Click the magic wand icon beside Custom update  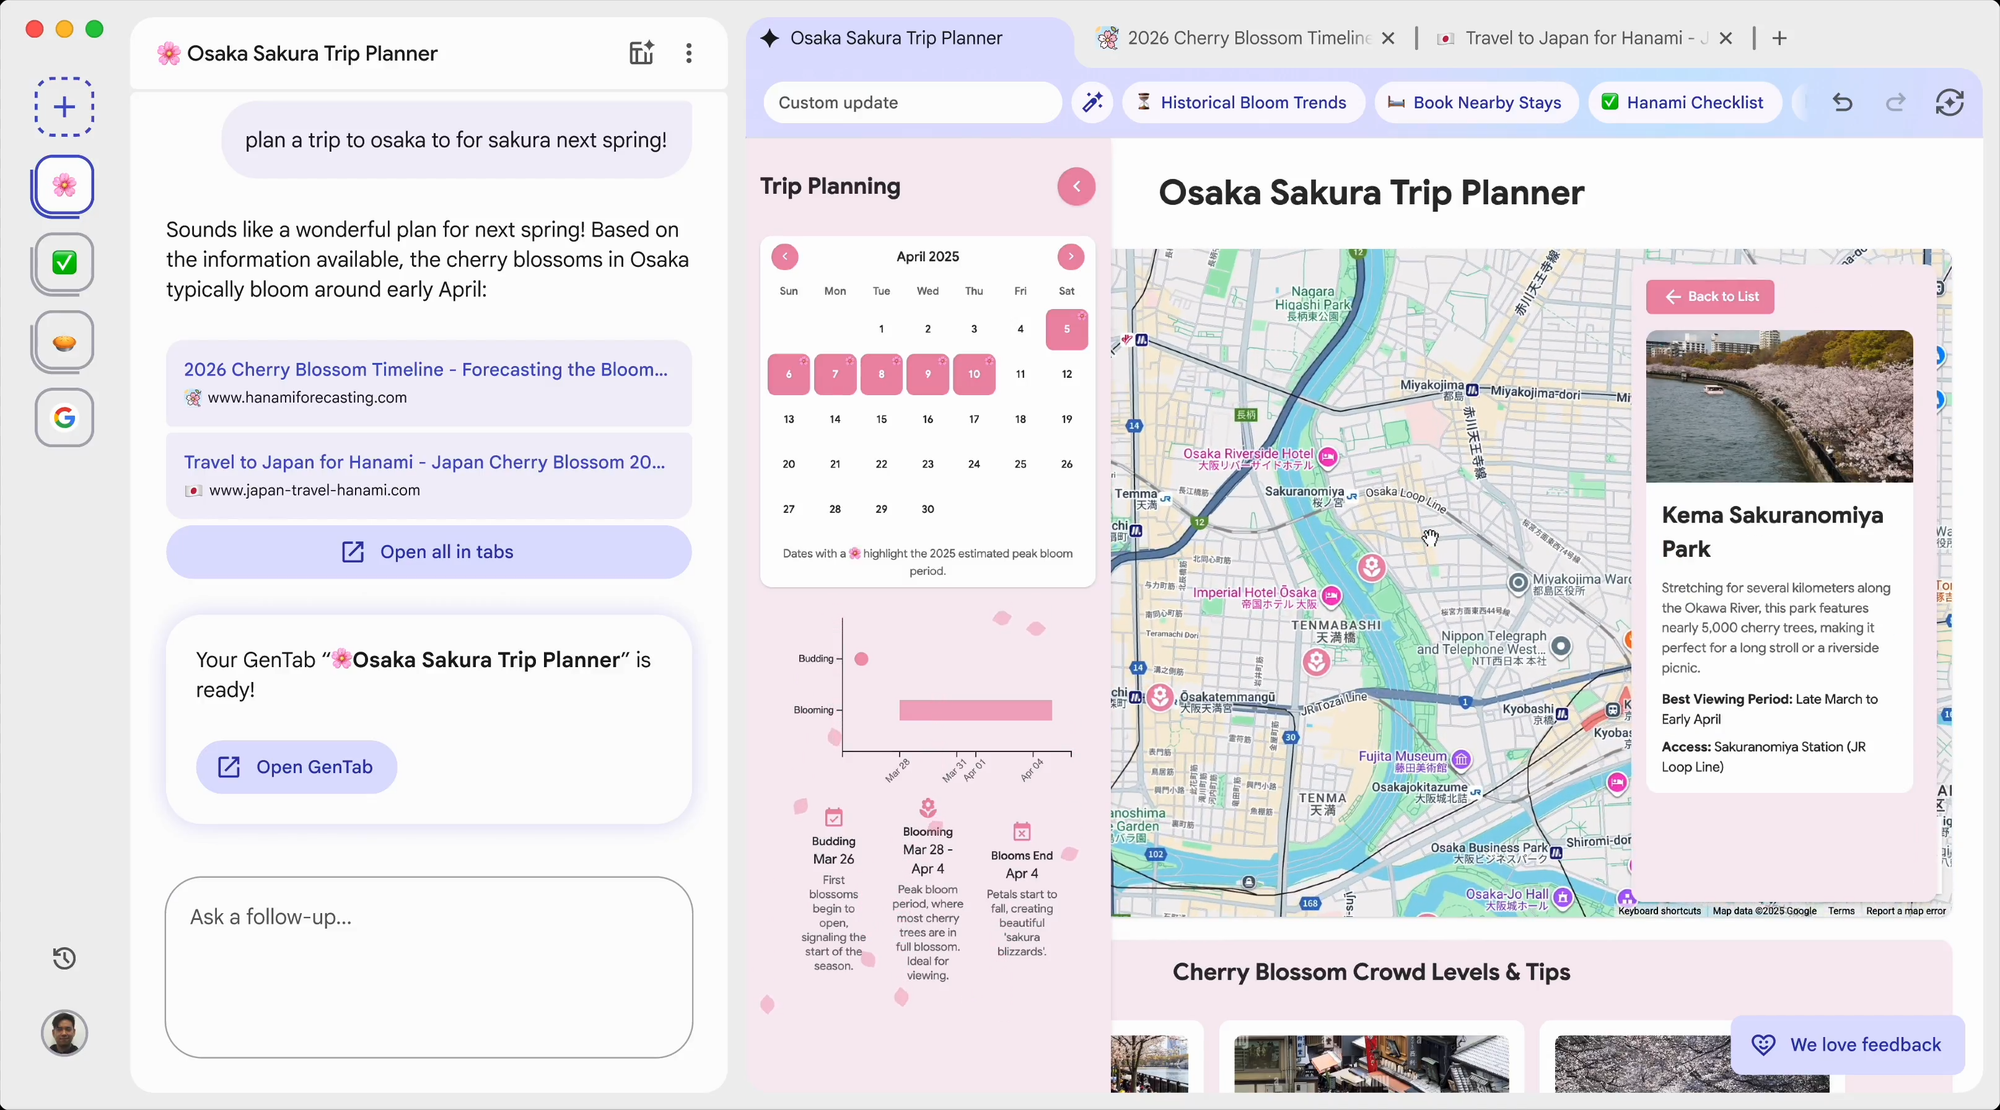[1092, 102]
